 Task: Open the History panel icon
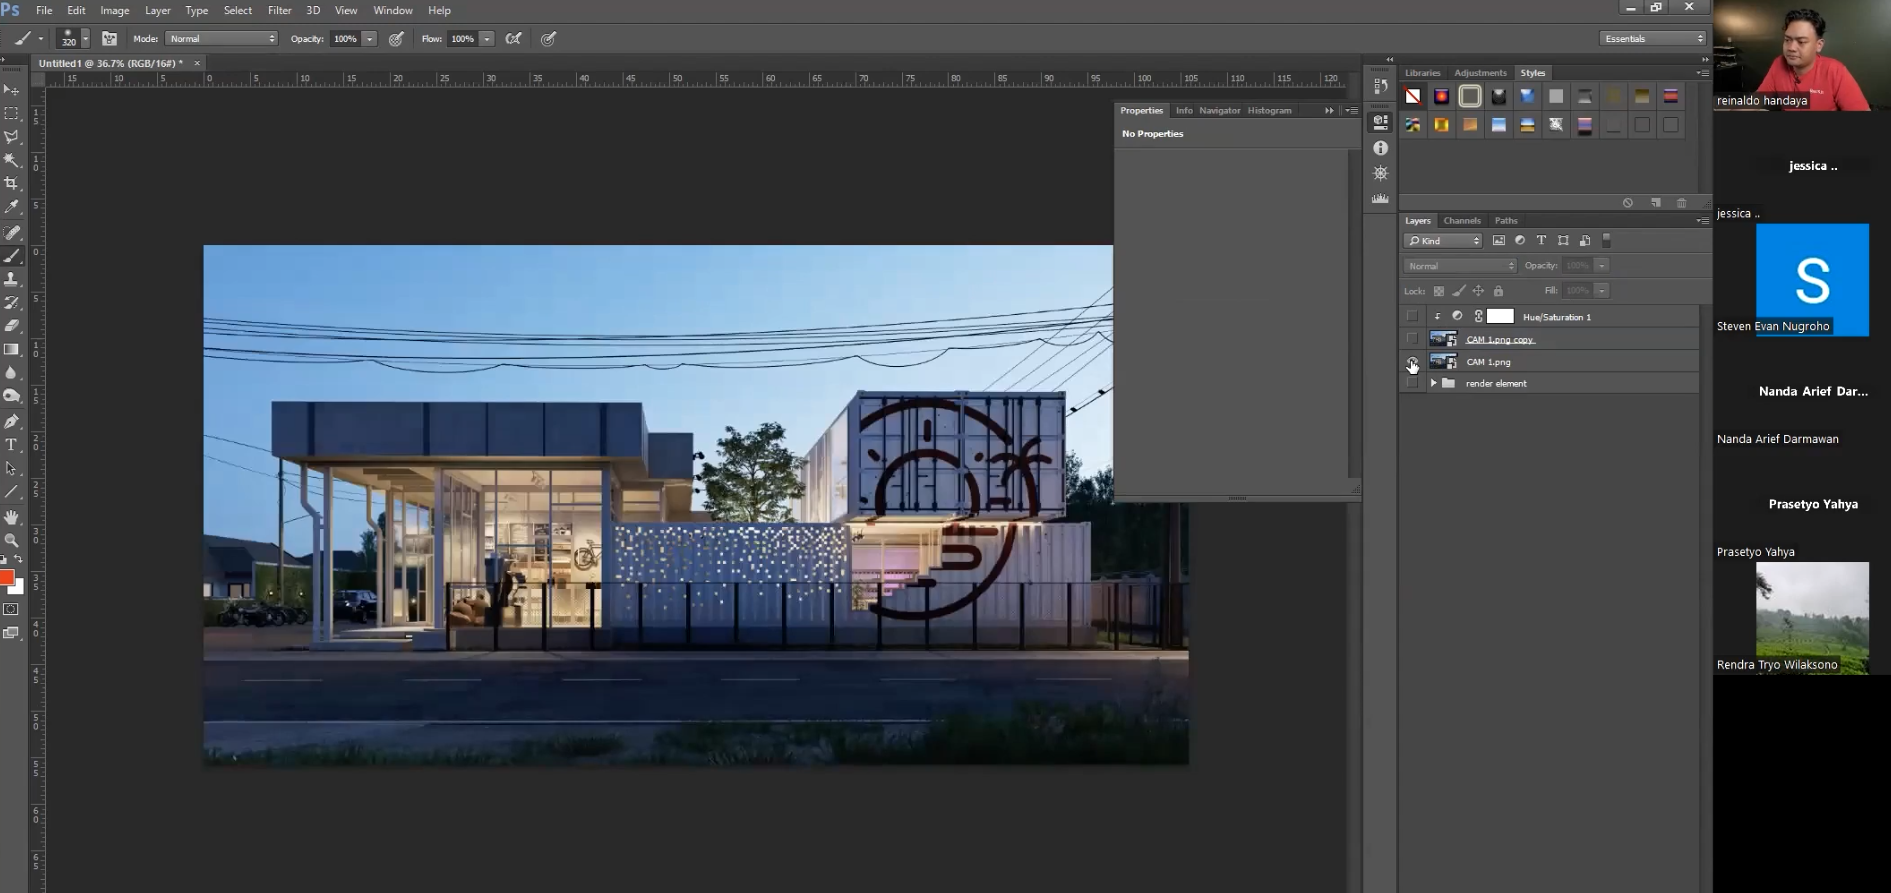[1380, 87]
